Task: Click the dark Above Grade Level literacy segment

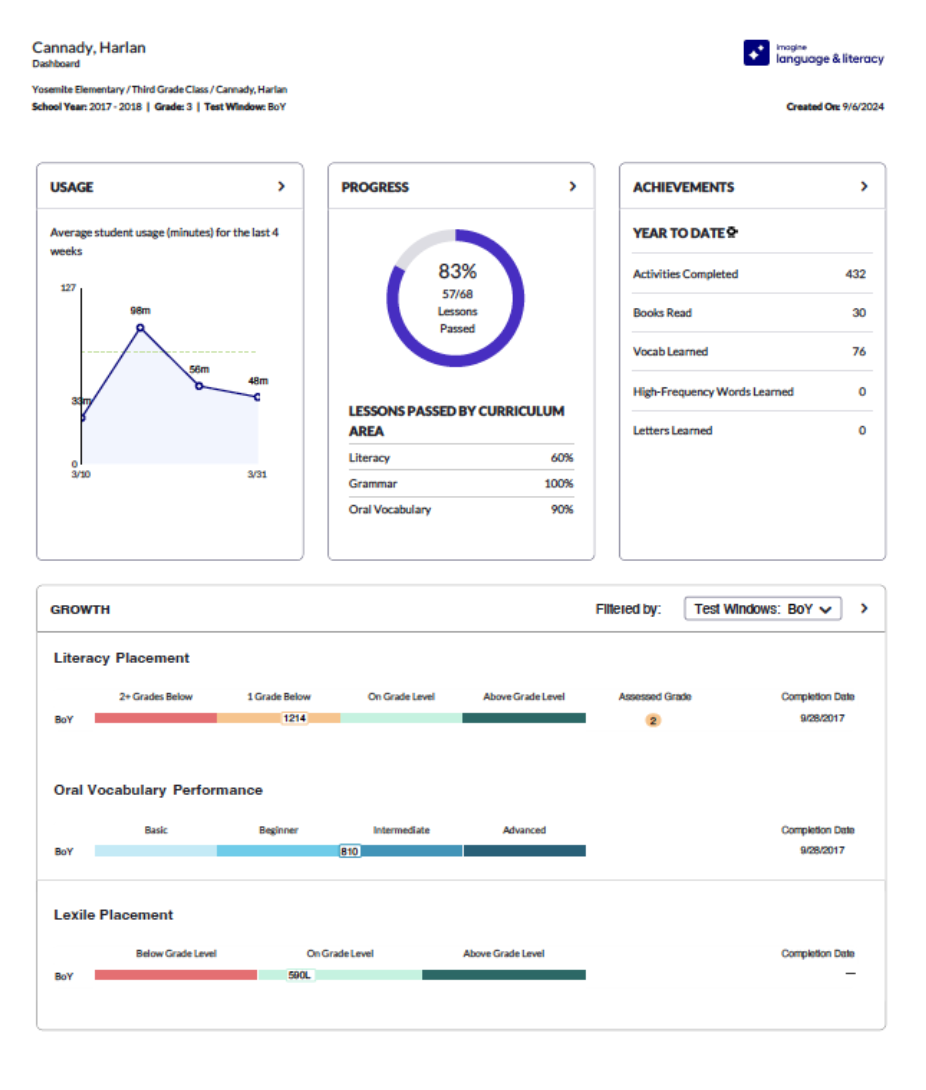Action: pos(523,718)
